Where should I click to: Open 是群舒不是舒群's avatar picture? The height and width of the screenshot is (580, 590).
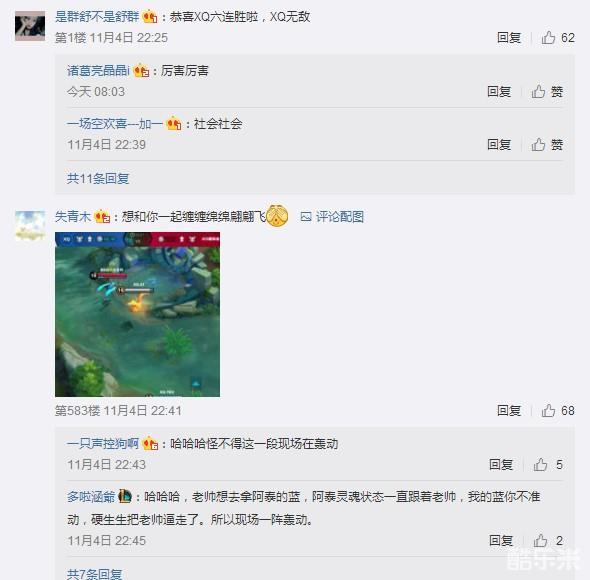pyautogui.click(x=30, y=26)
